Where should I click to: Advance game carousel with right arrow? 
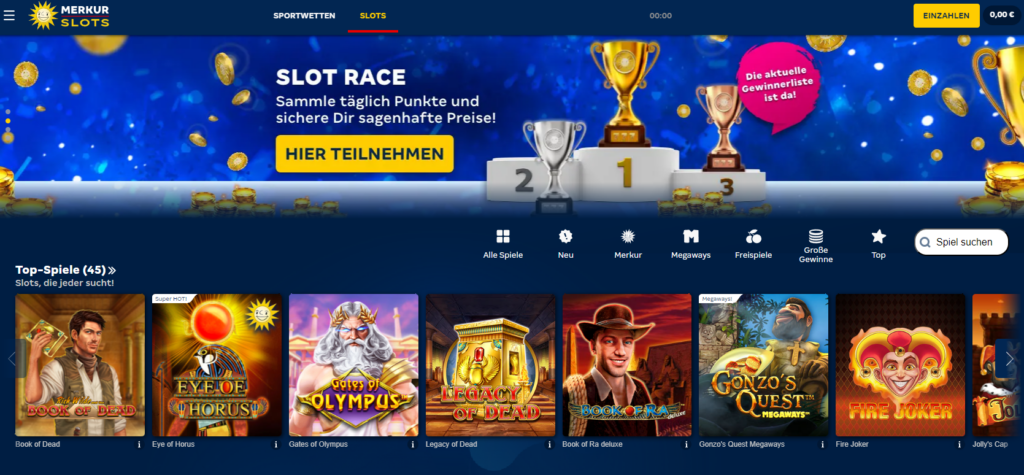tap(1010, 359)
